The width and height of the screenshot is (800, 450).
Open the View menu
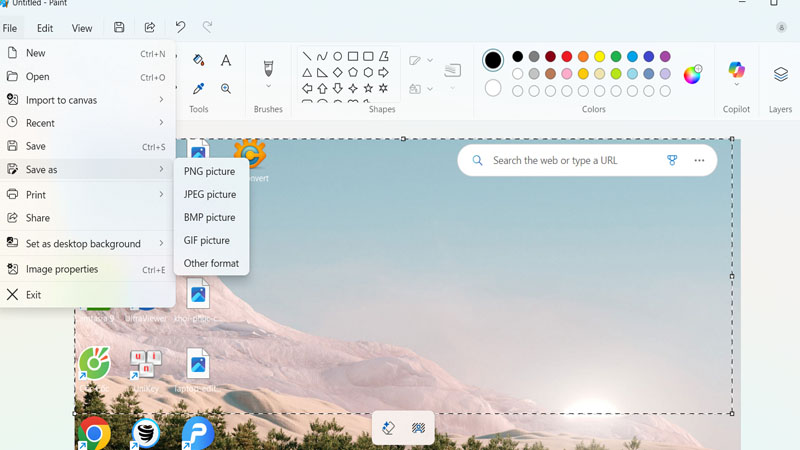coord(82,28)
